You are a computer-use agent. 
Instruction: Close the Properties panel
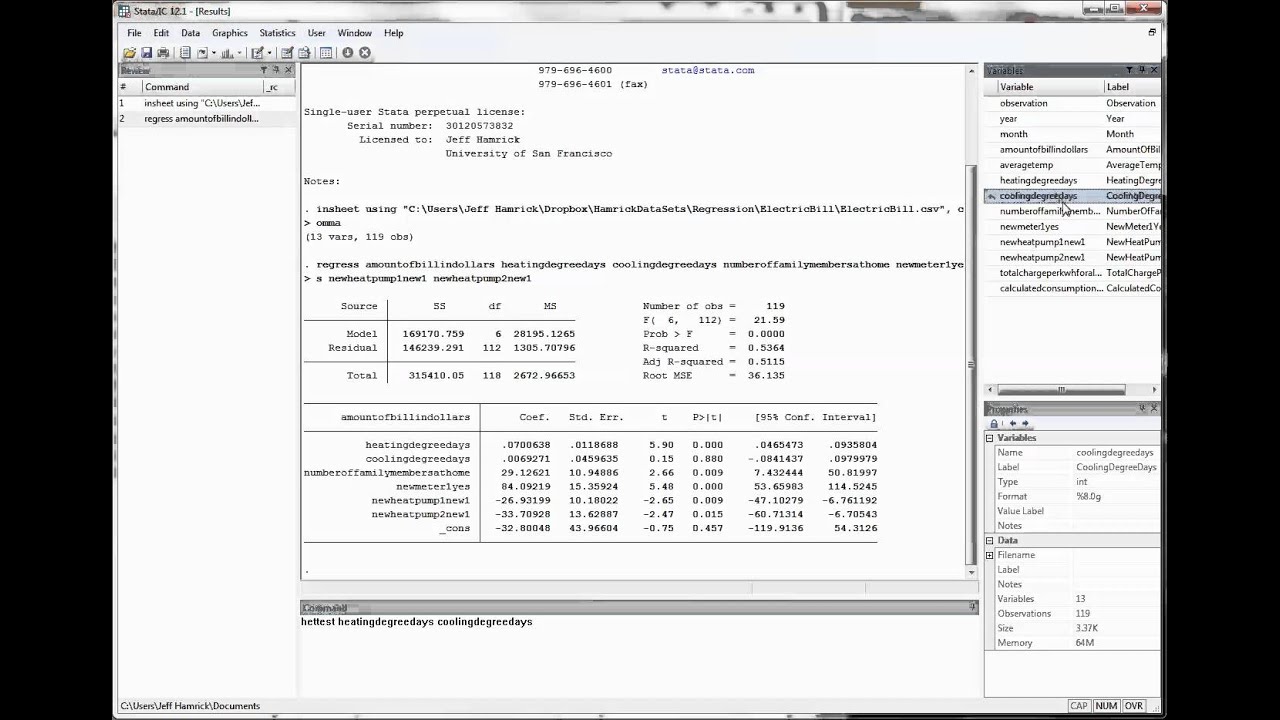click(1154, 409)
